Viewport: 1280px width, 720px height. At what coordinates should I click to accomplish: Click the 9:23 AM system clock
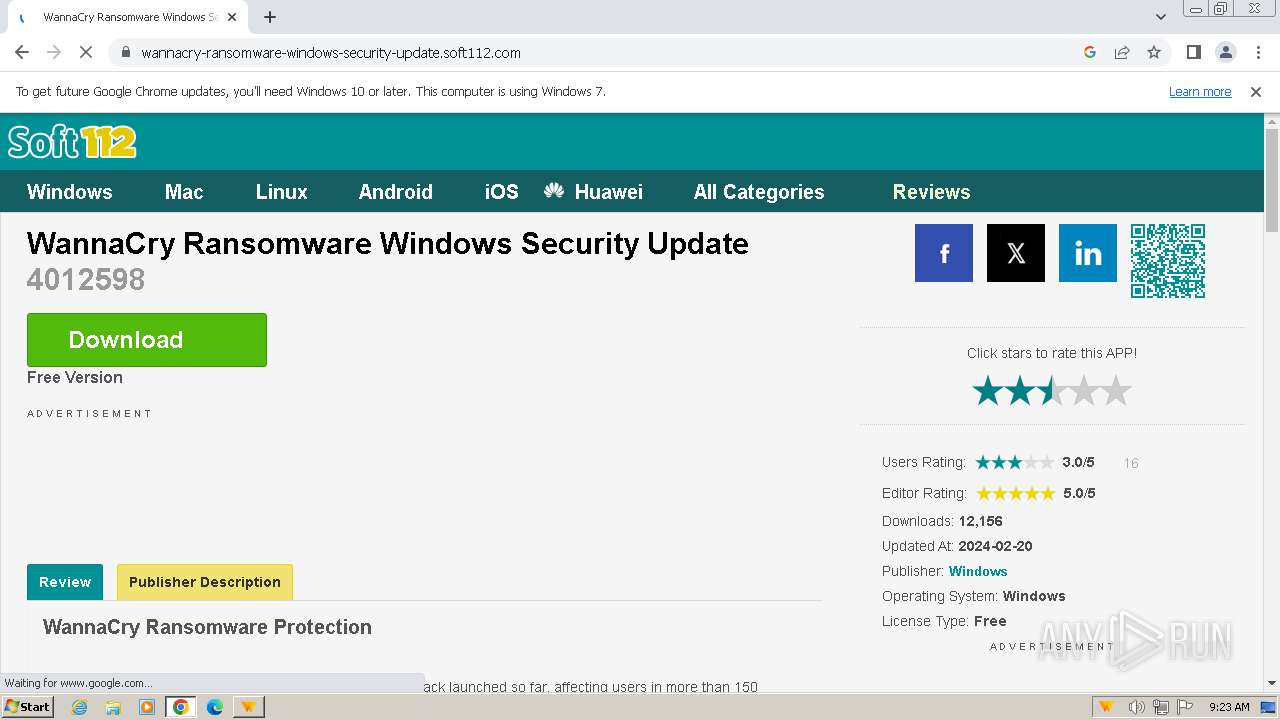point(1229,707)
